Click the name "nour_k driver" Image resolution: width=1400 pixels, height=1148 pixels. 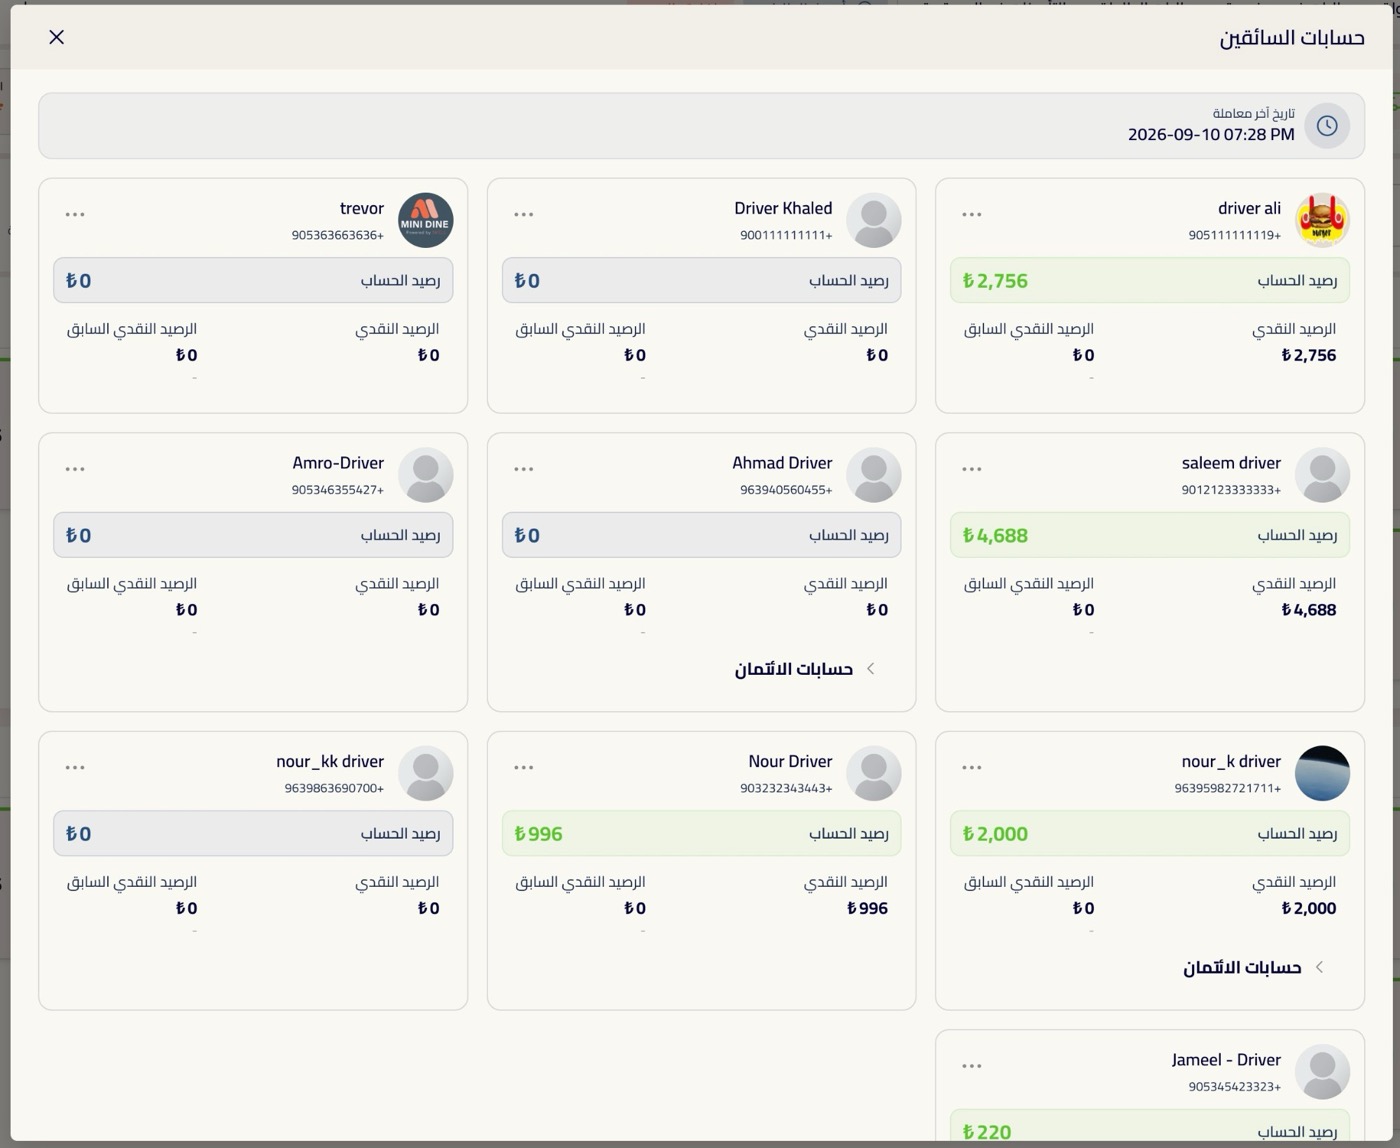(x=1231, y=761)
